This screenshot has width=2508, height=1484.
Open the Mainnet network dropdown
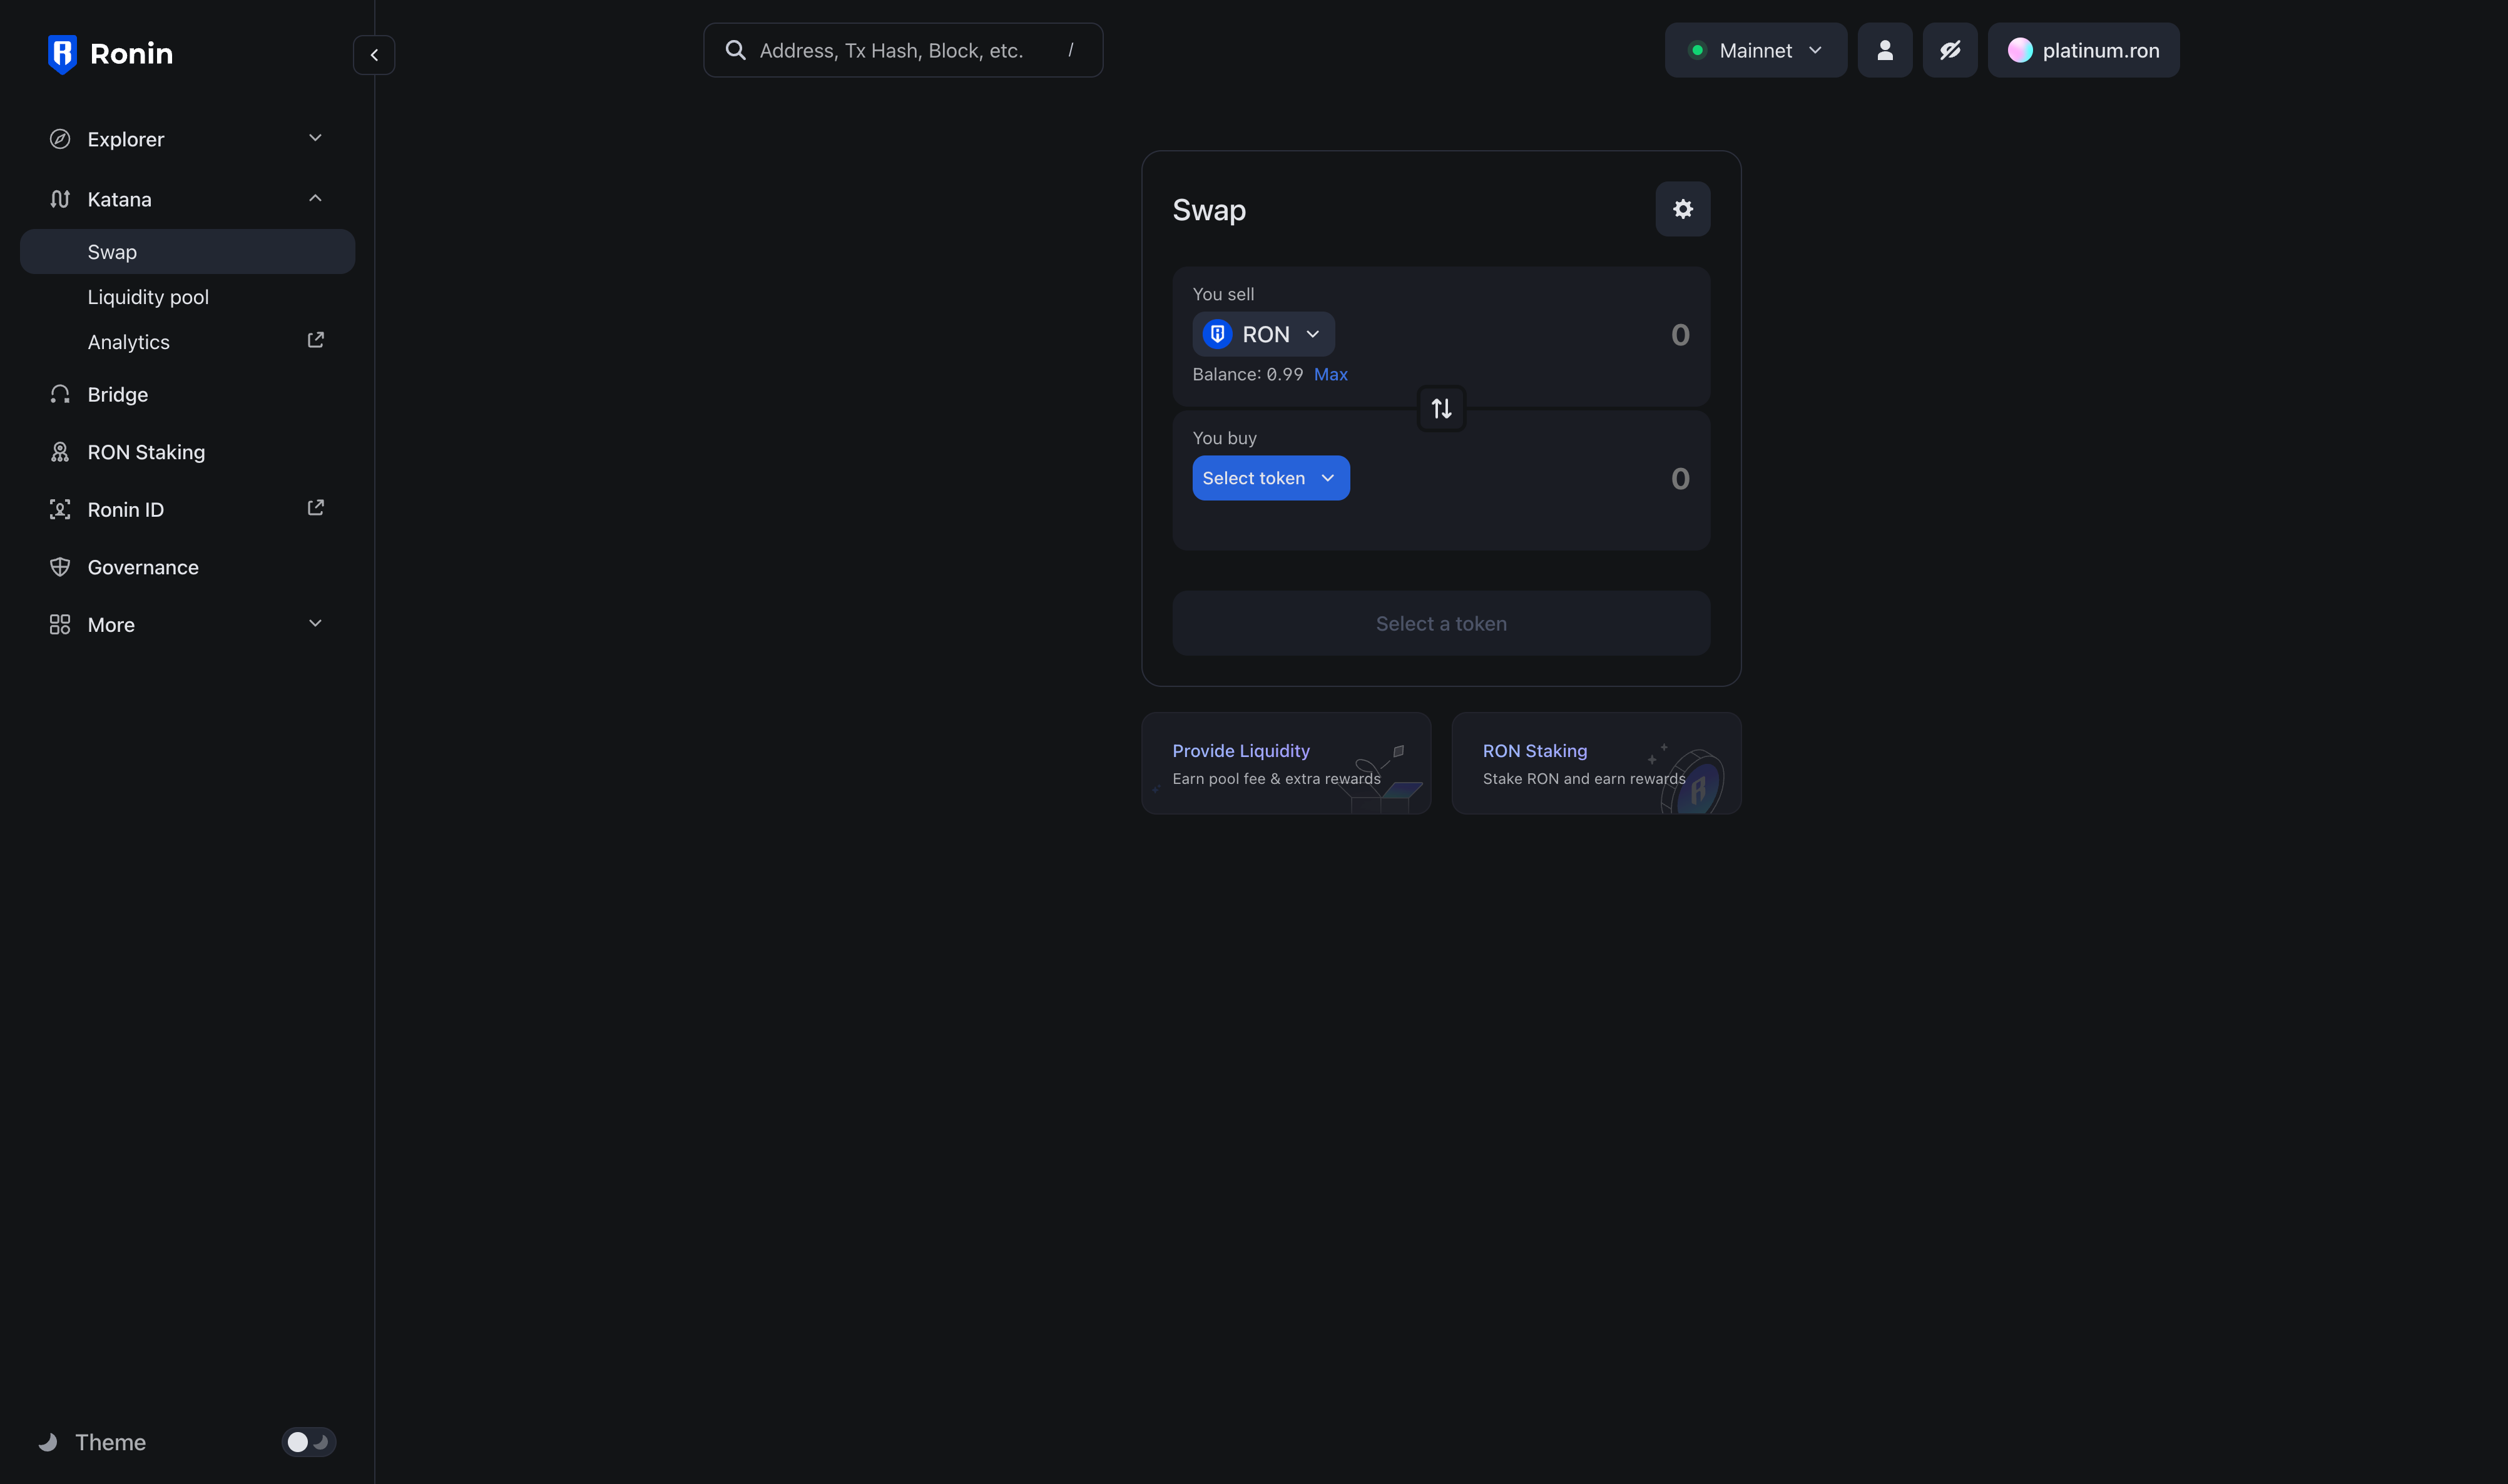click(x=1756, y=50)
